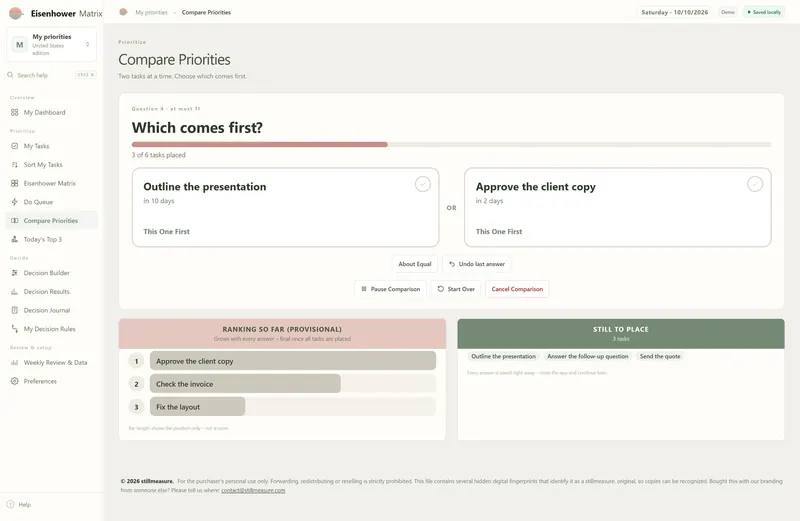Viewport: 800px width, 521px height.
Task: Click the Eisenhower Matrix logo icon
Action: click(16, 13)
